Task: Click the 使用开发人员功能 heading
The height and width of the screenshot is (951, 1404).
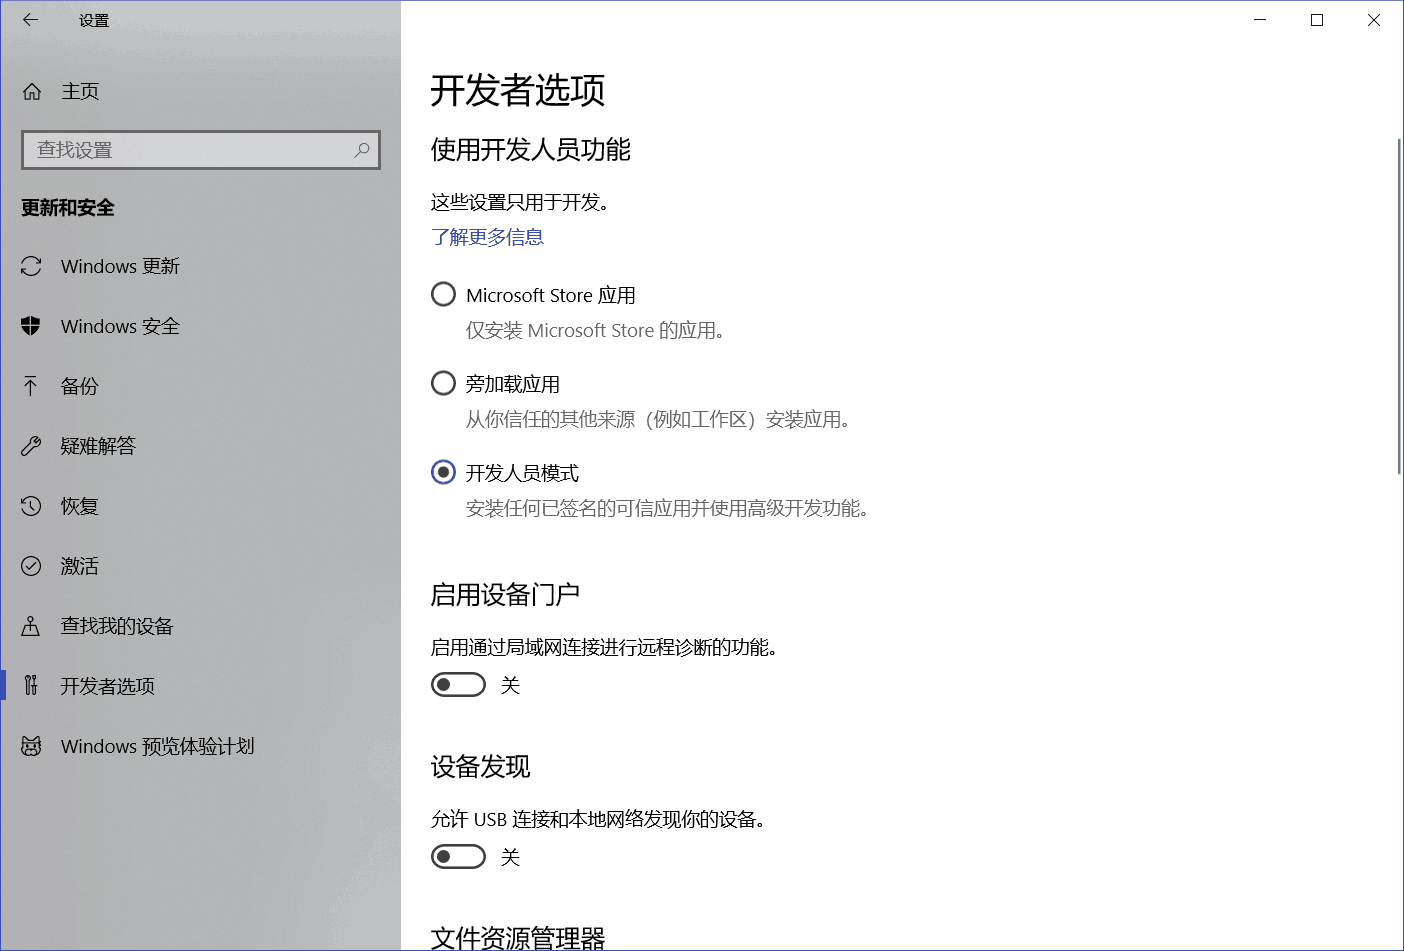Action: pos(531,150)
